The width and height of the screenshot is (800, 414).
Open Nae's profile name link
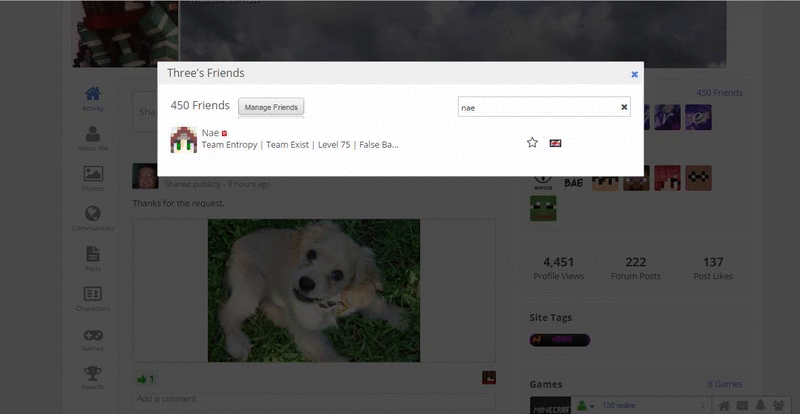tap(210, 133)
